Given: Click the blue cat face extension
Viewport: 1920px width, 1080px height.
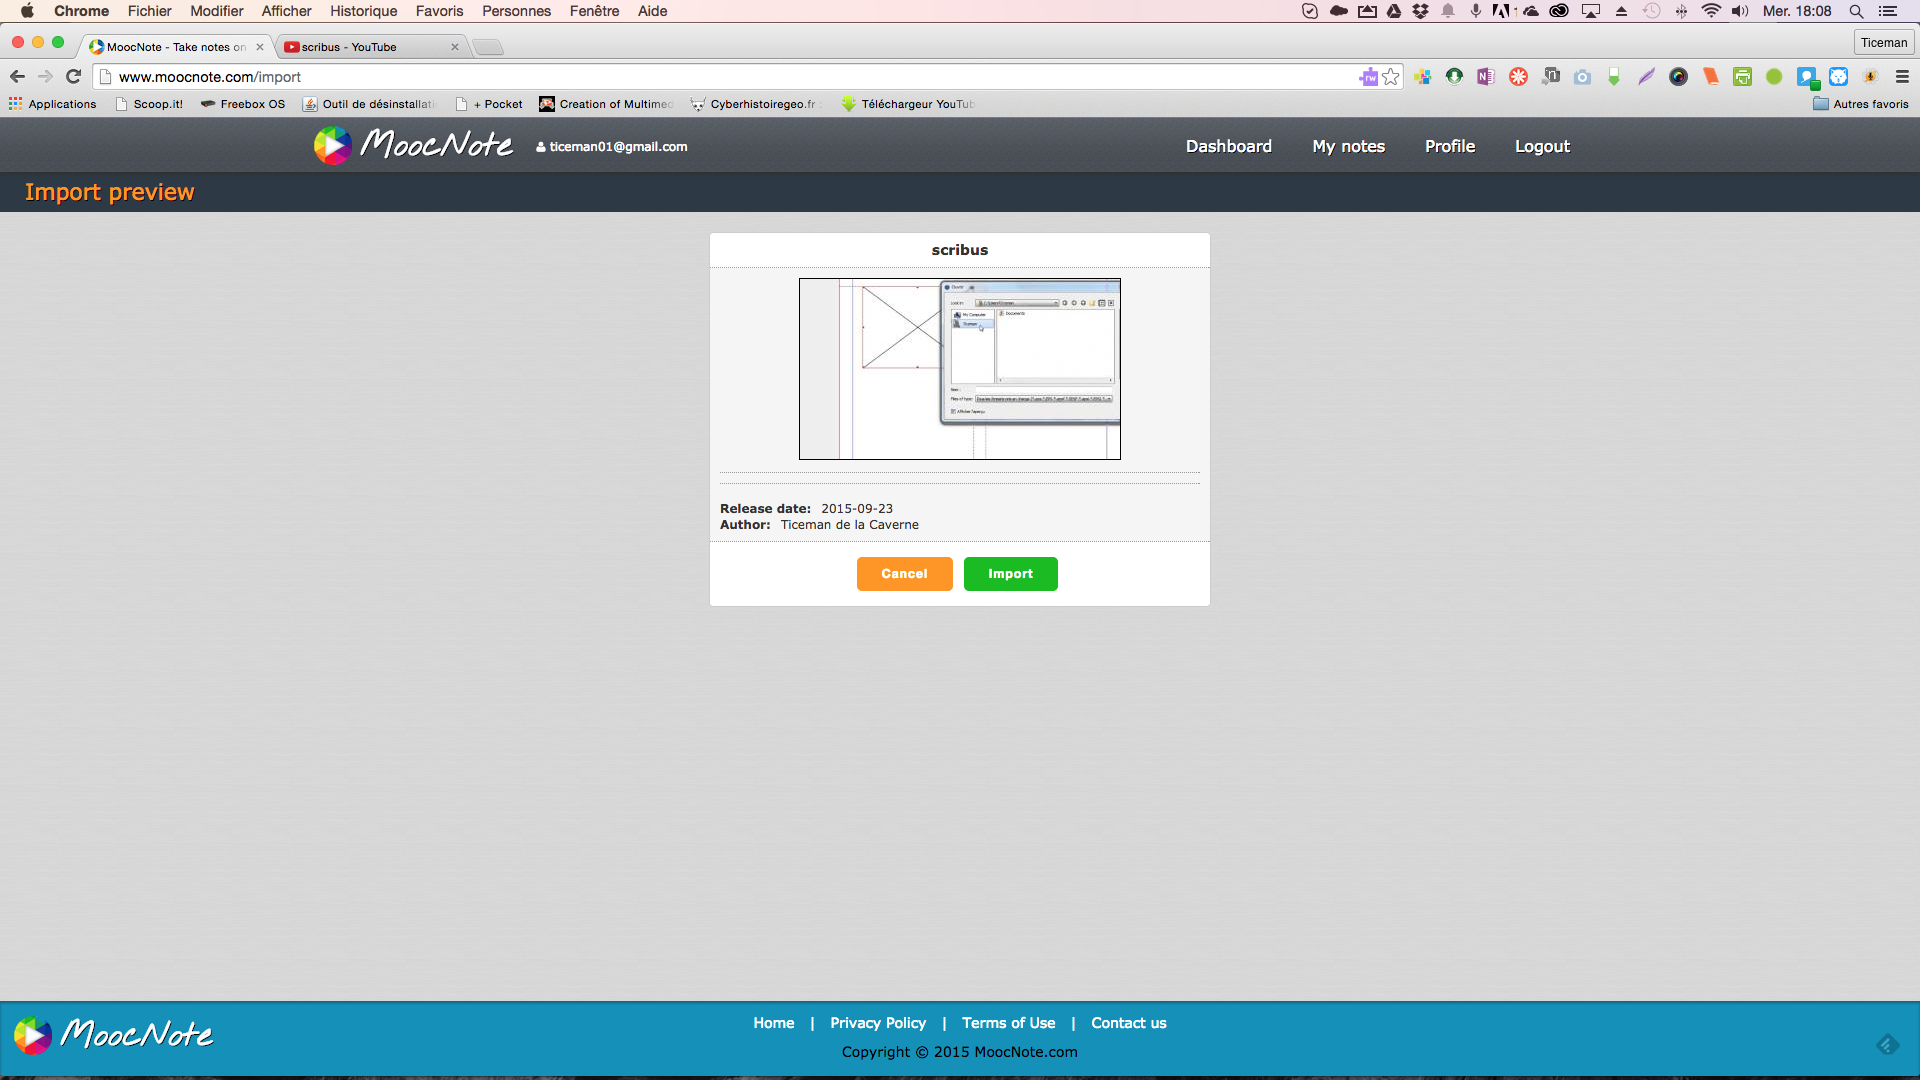Looking at the screenshot, I should tap(1838, 77).
